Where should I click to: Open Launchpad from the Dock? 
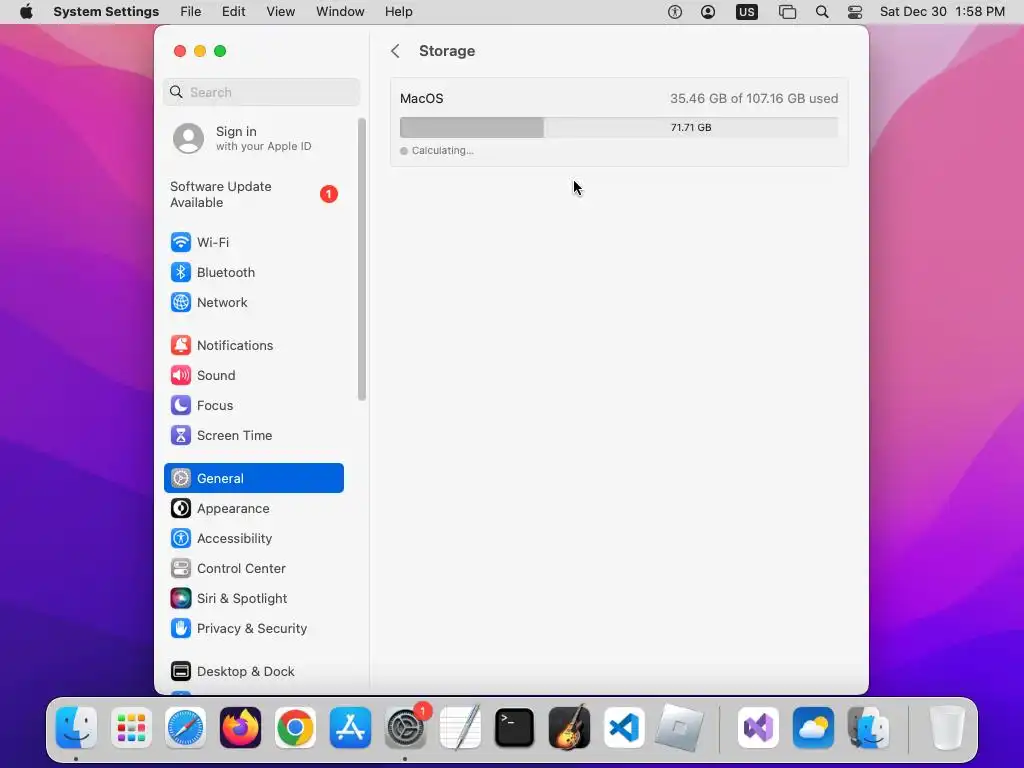pyautogui.click(x=131, y=728)
